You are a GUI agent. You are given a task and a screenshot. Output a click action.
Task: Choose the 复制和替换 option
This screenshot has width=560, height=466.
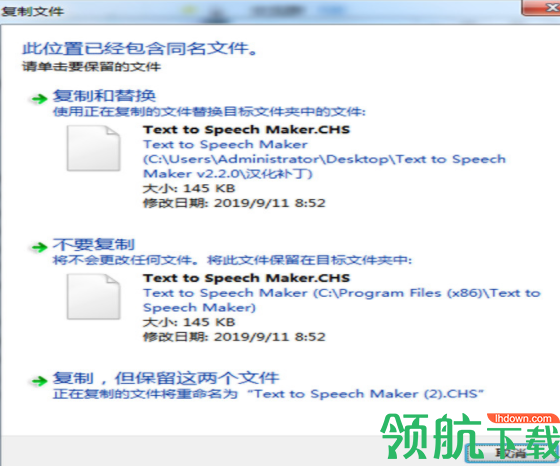[x=105, y=96]
